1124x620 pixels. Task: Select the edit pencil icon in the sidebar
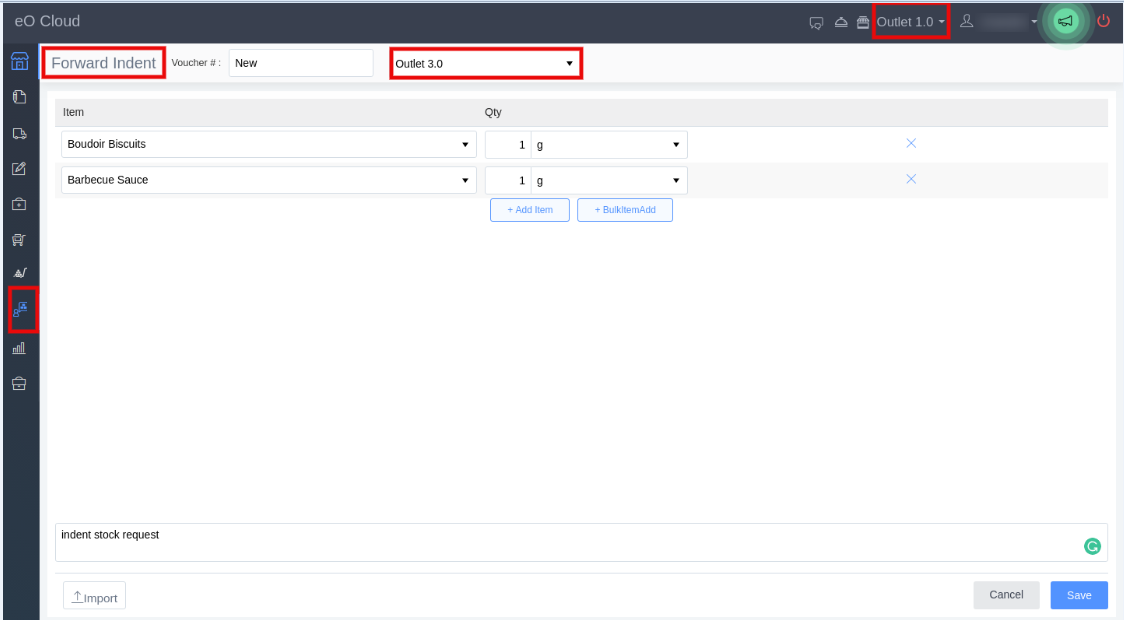click(x=18, y=168)
